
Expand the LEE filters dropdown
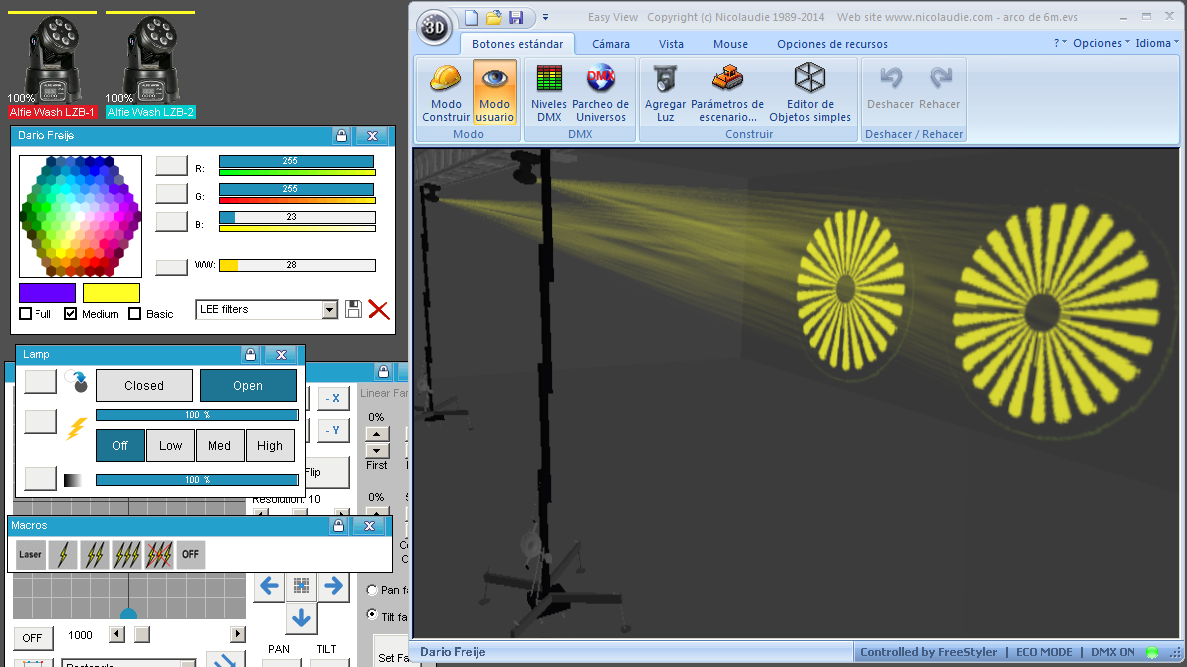pos(330,310)
